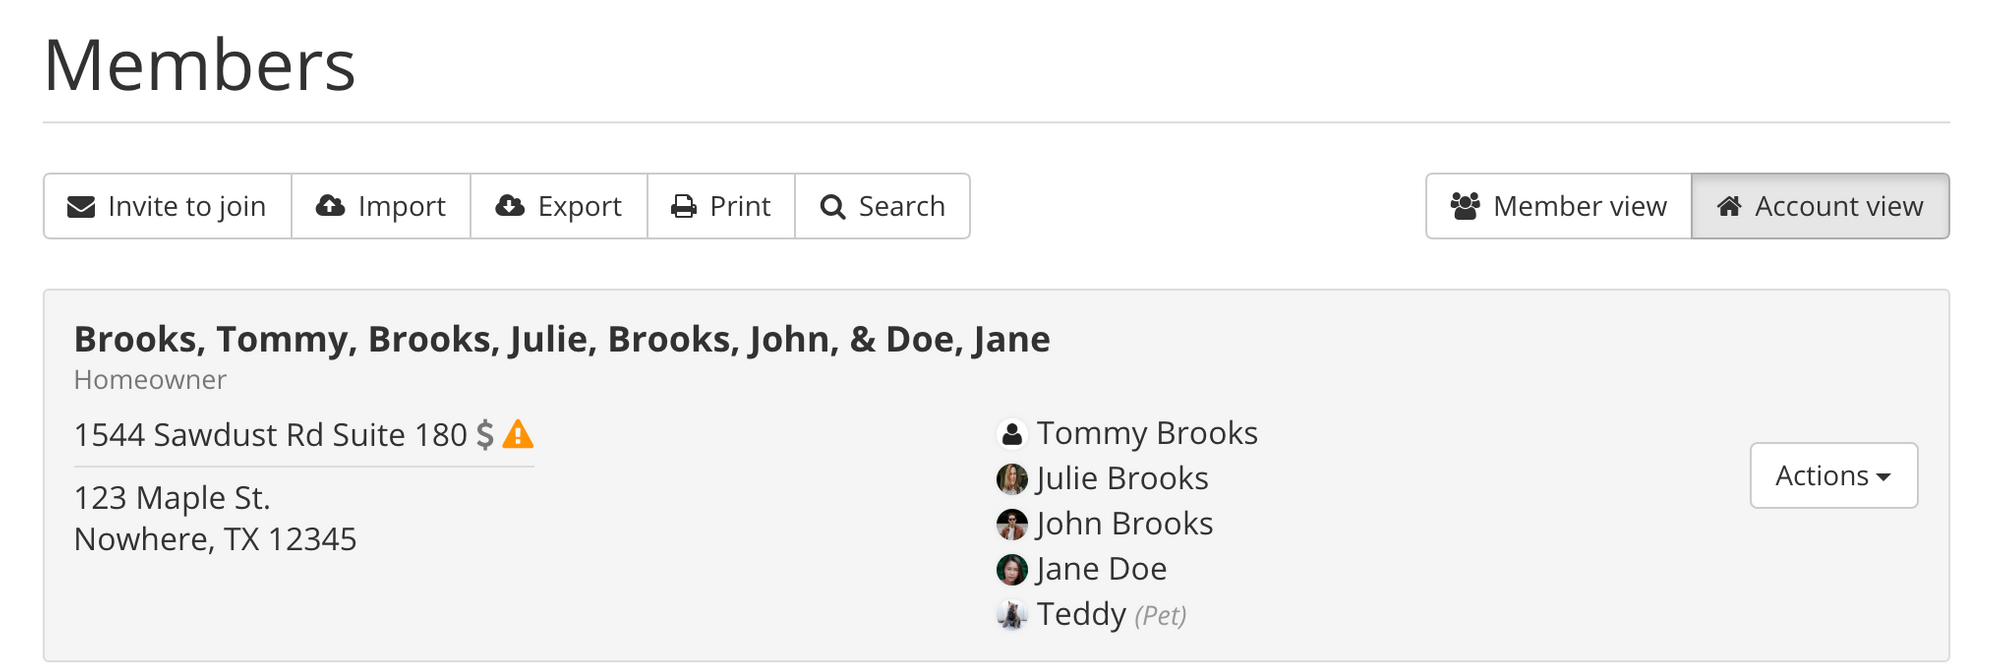Select the Account view toggle

[1820, 206]
